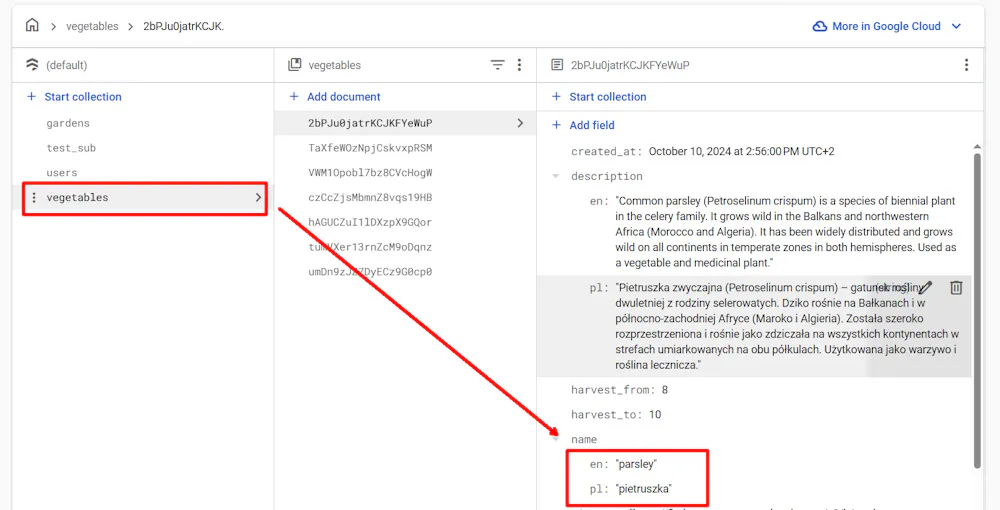Collapse the name map field
This screenshot has width=1000, height=510.
click(556, 439)
